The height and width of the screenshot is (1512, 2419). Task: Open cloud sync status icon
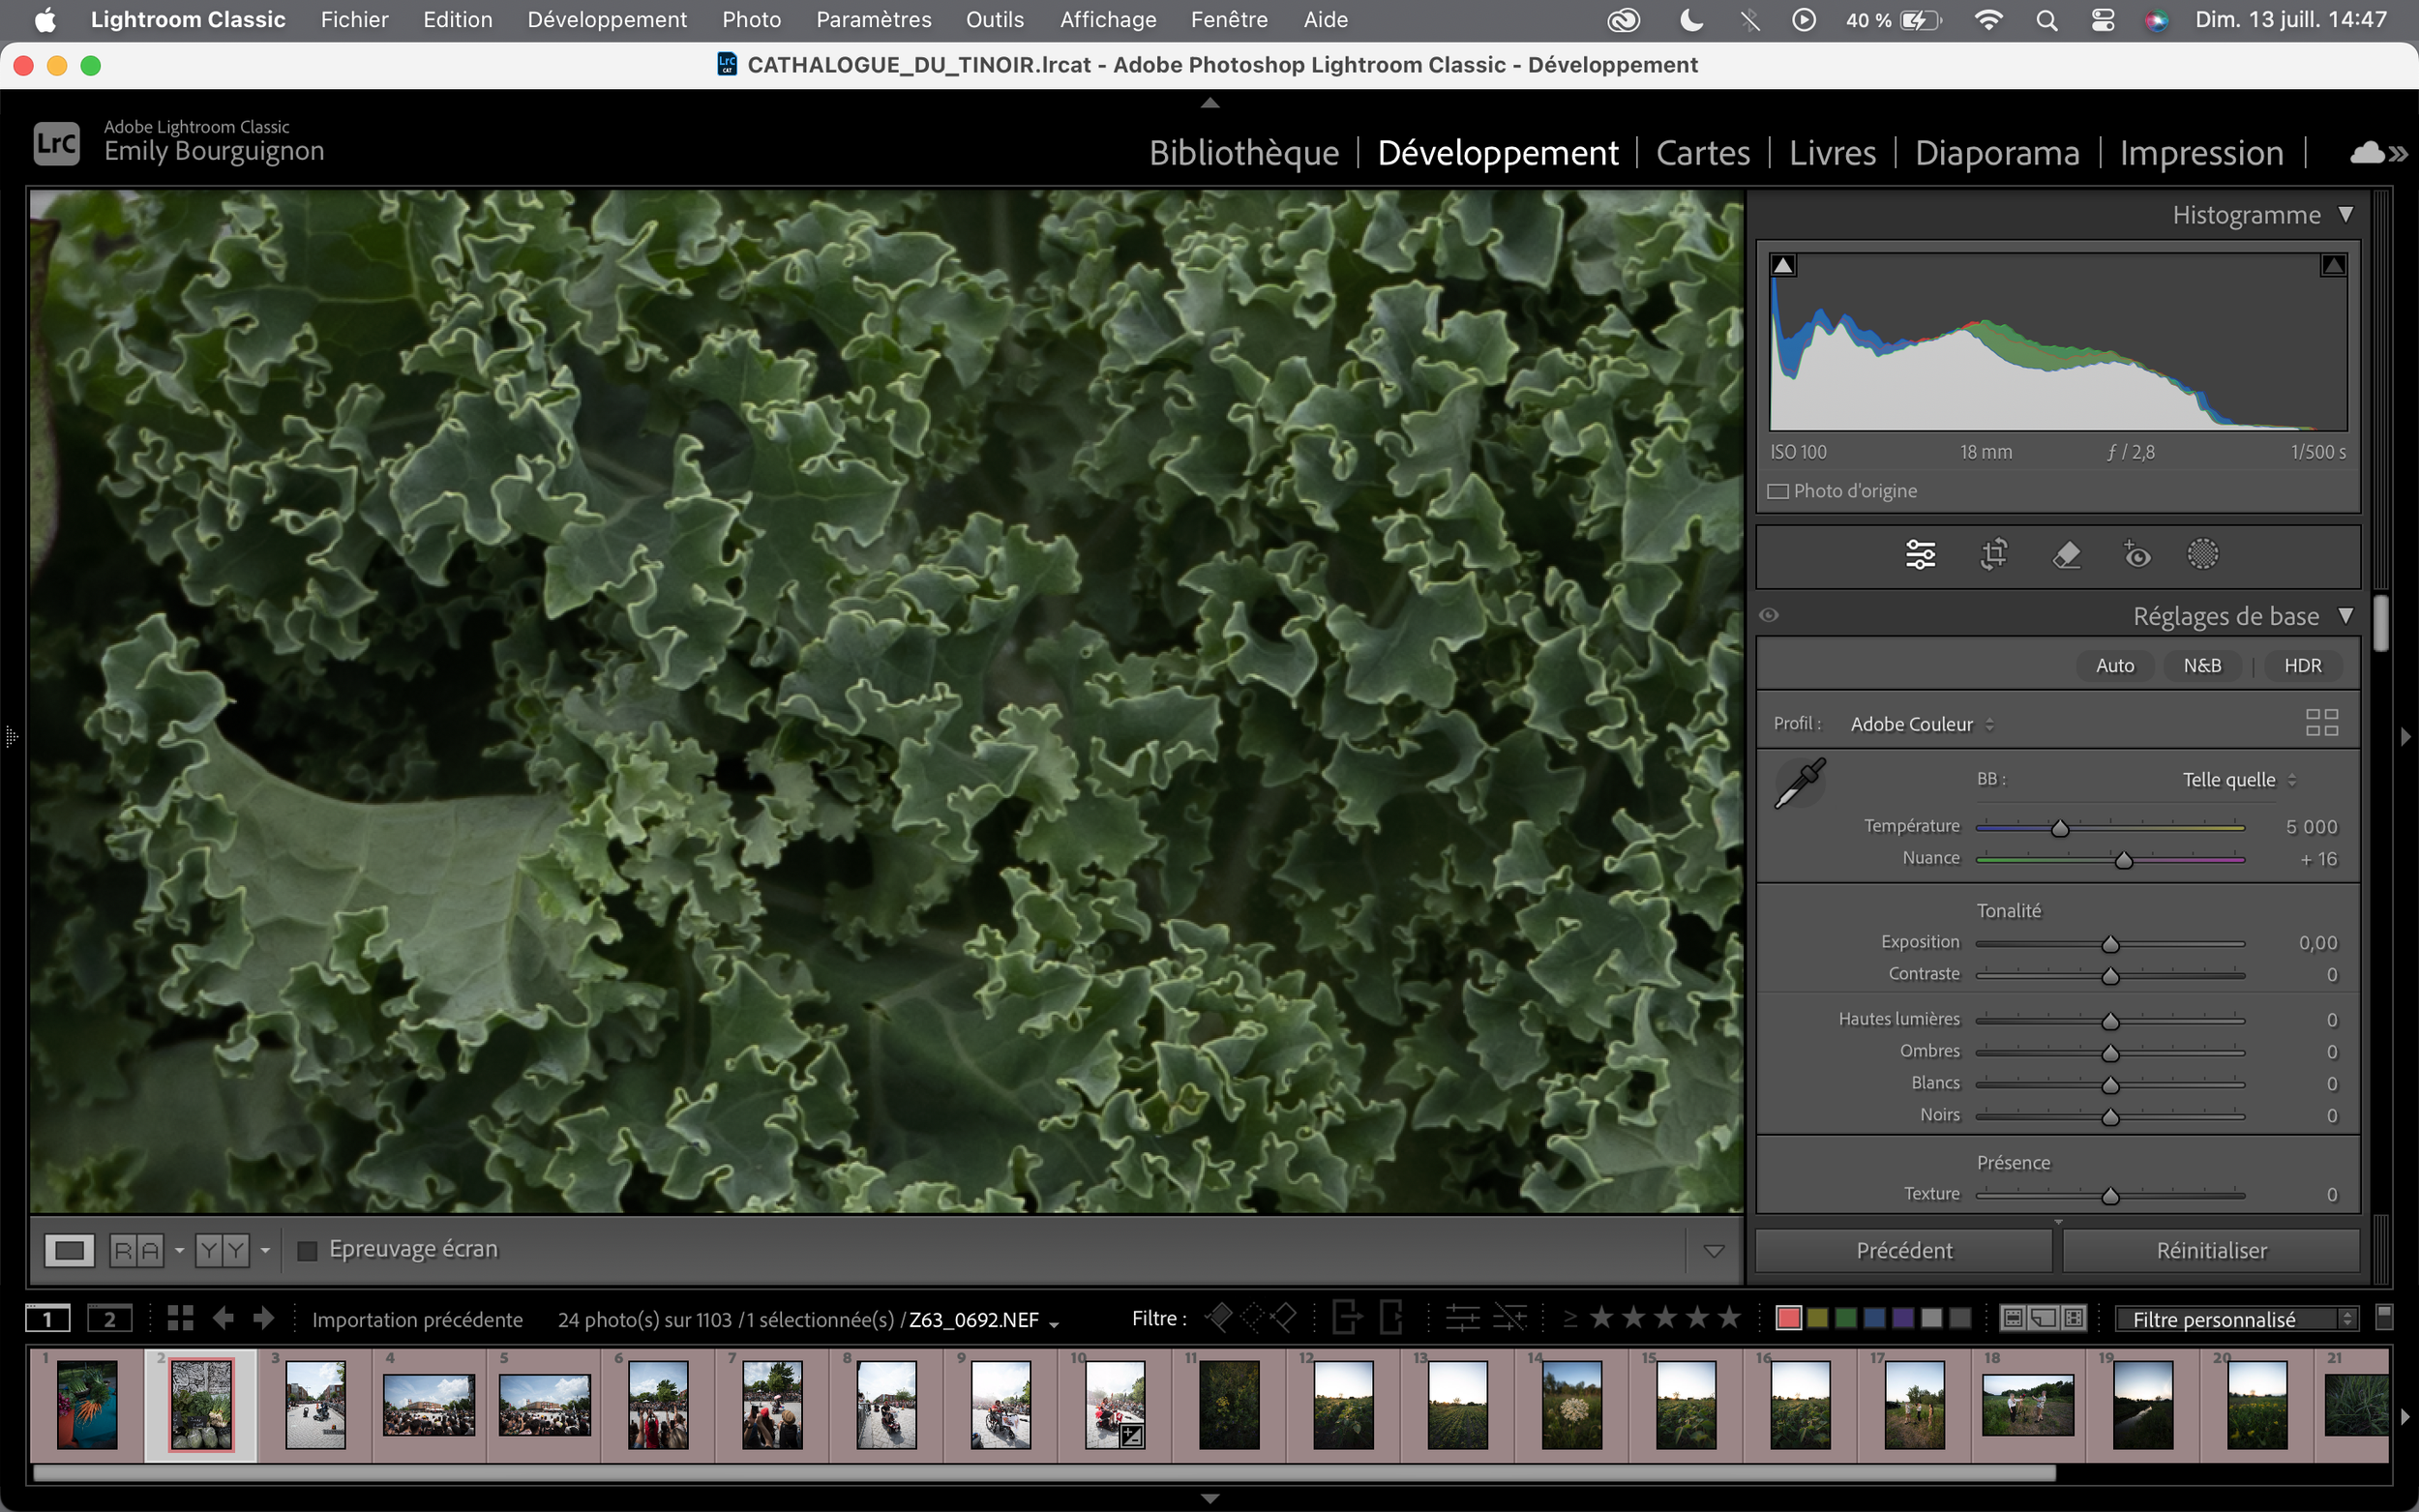(2366, 152)
